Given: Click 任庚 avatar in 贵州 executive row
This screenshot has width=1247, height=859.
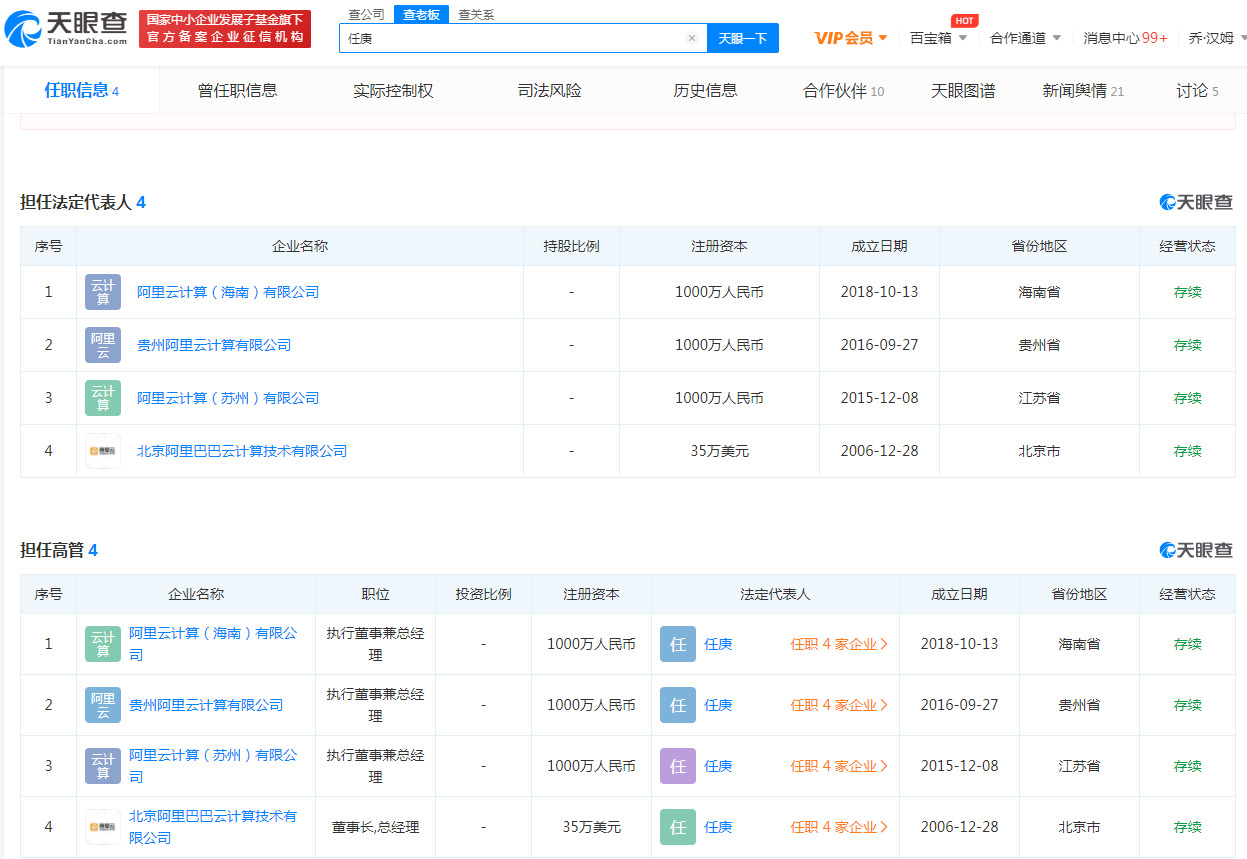Looking at the screenshot, I should [678, 705].
